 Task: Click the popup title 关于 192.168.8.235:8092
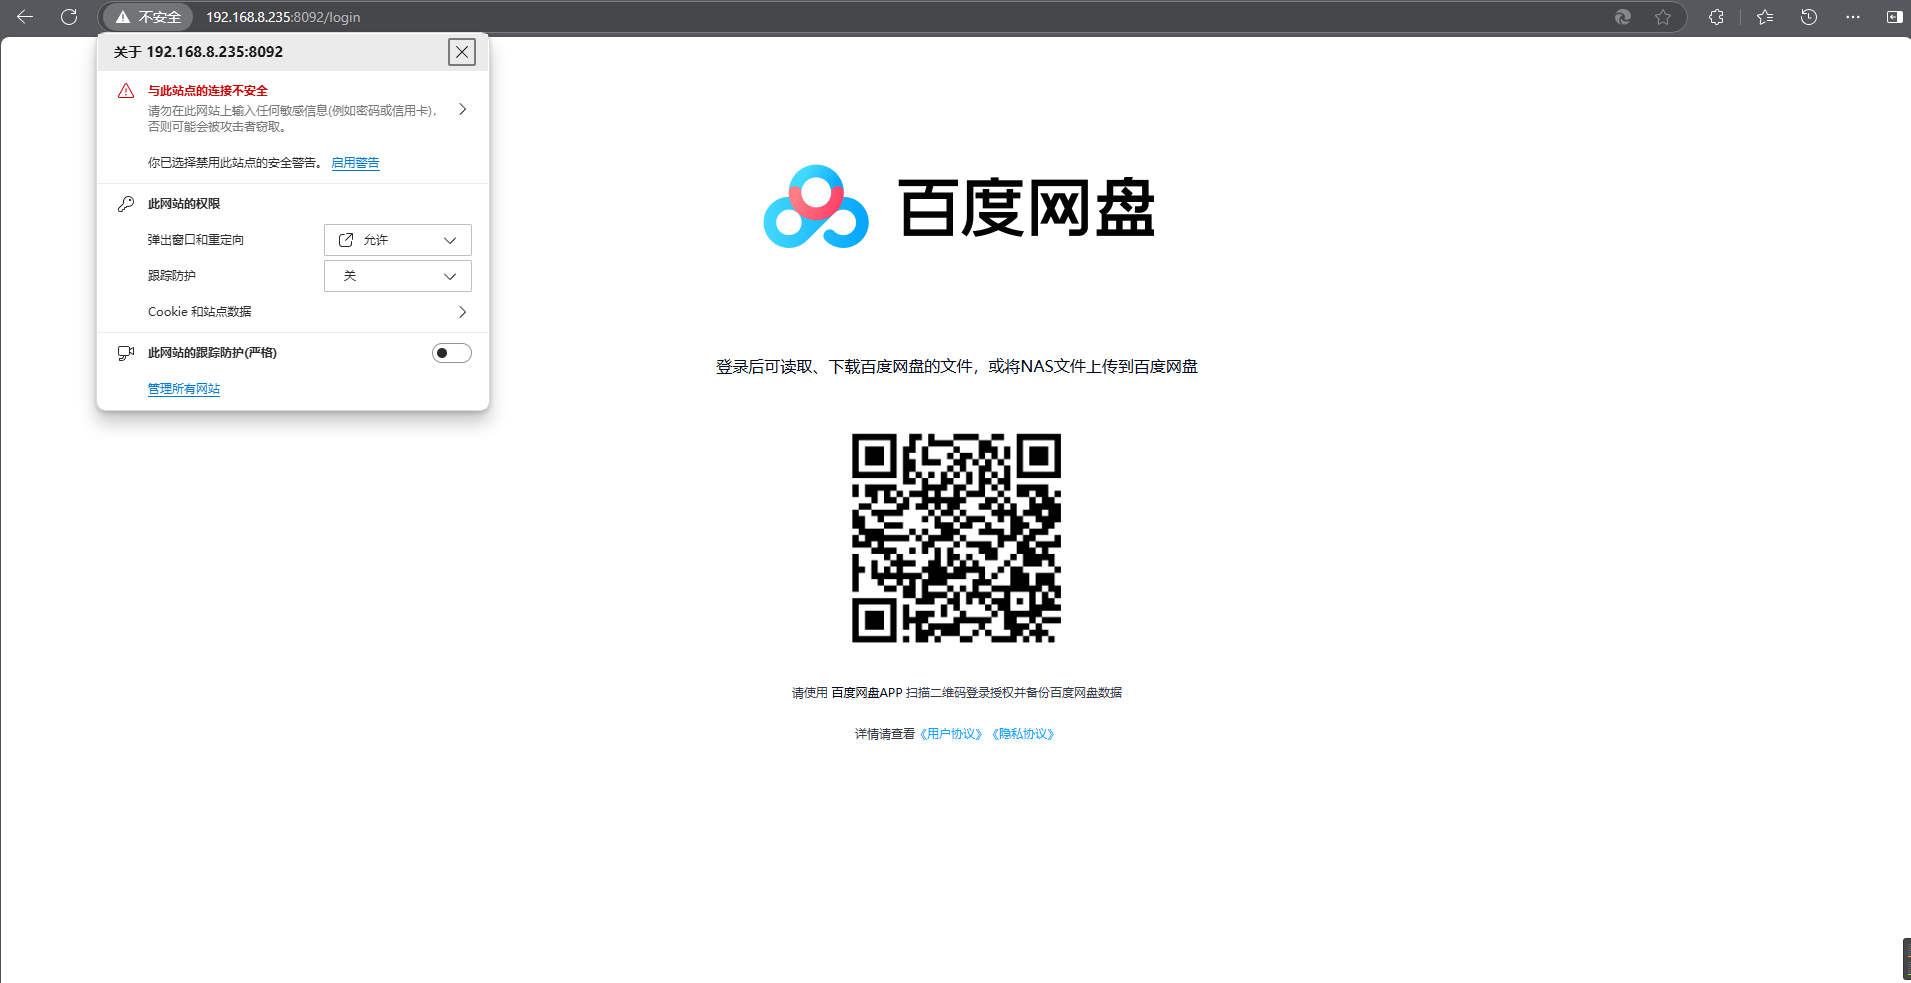(198, 52)
